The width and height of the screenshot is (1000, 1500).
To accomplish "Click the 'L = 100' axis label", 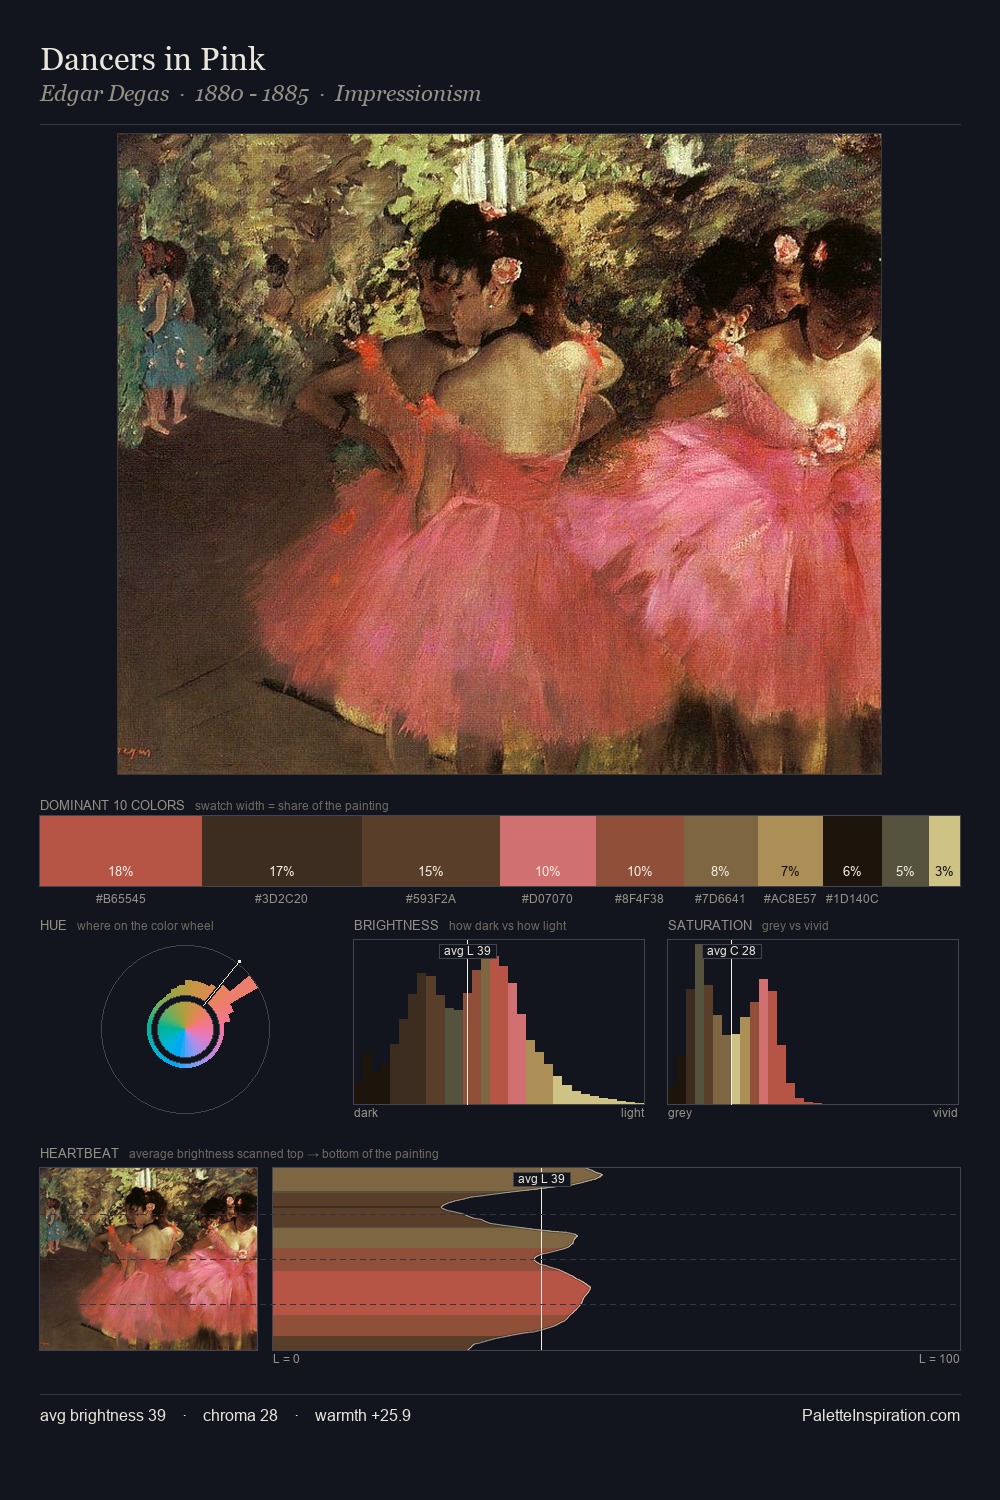I will [x=939, y=1359].
